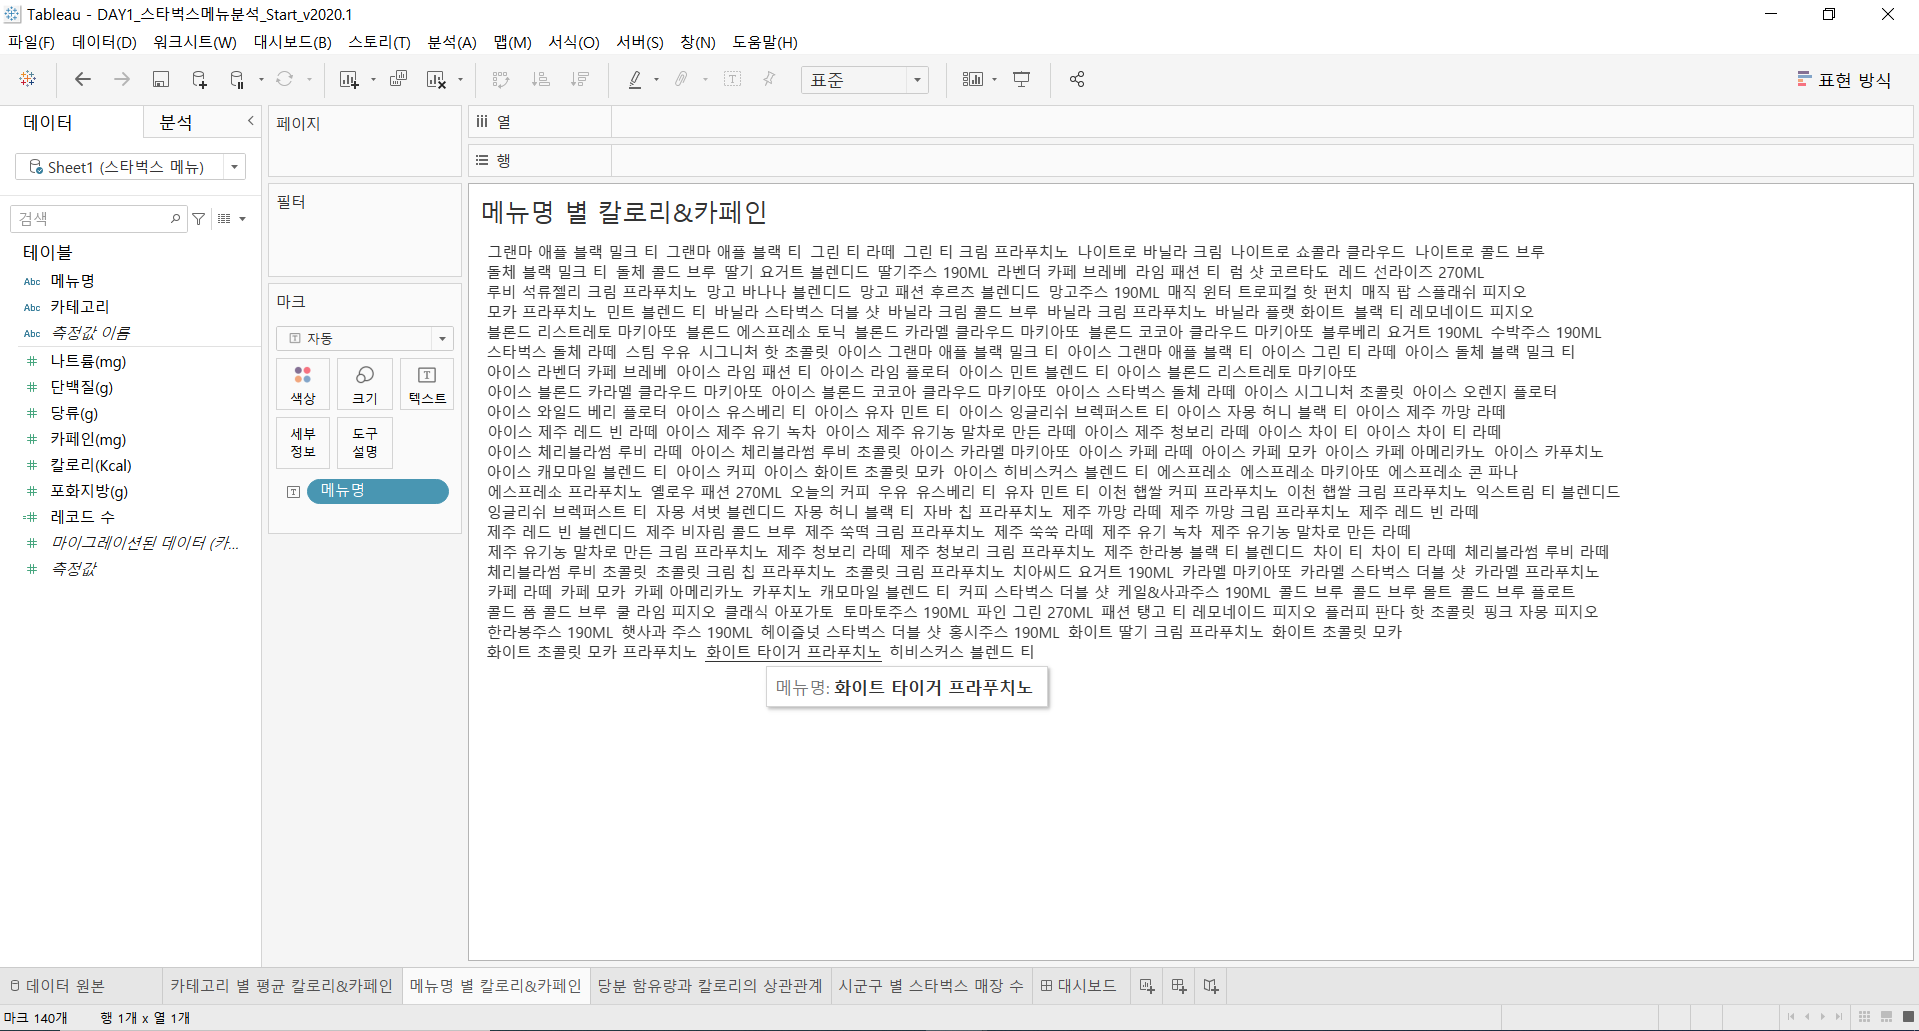
Task: Select the 칼로리(Kcal) measure field
Action: tap(91, 465)
